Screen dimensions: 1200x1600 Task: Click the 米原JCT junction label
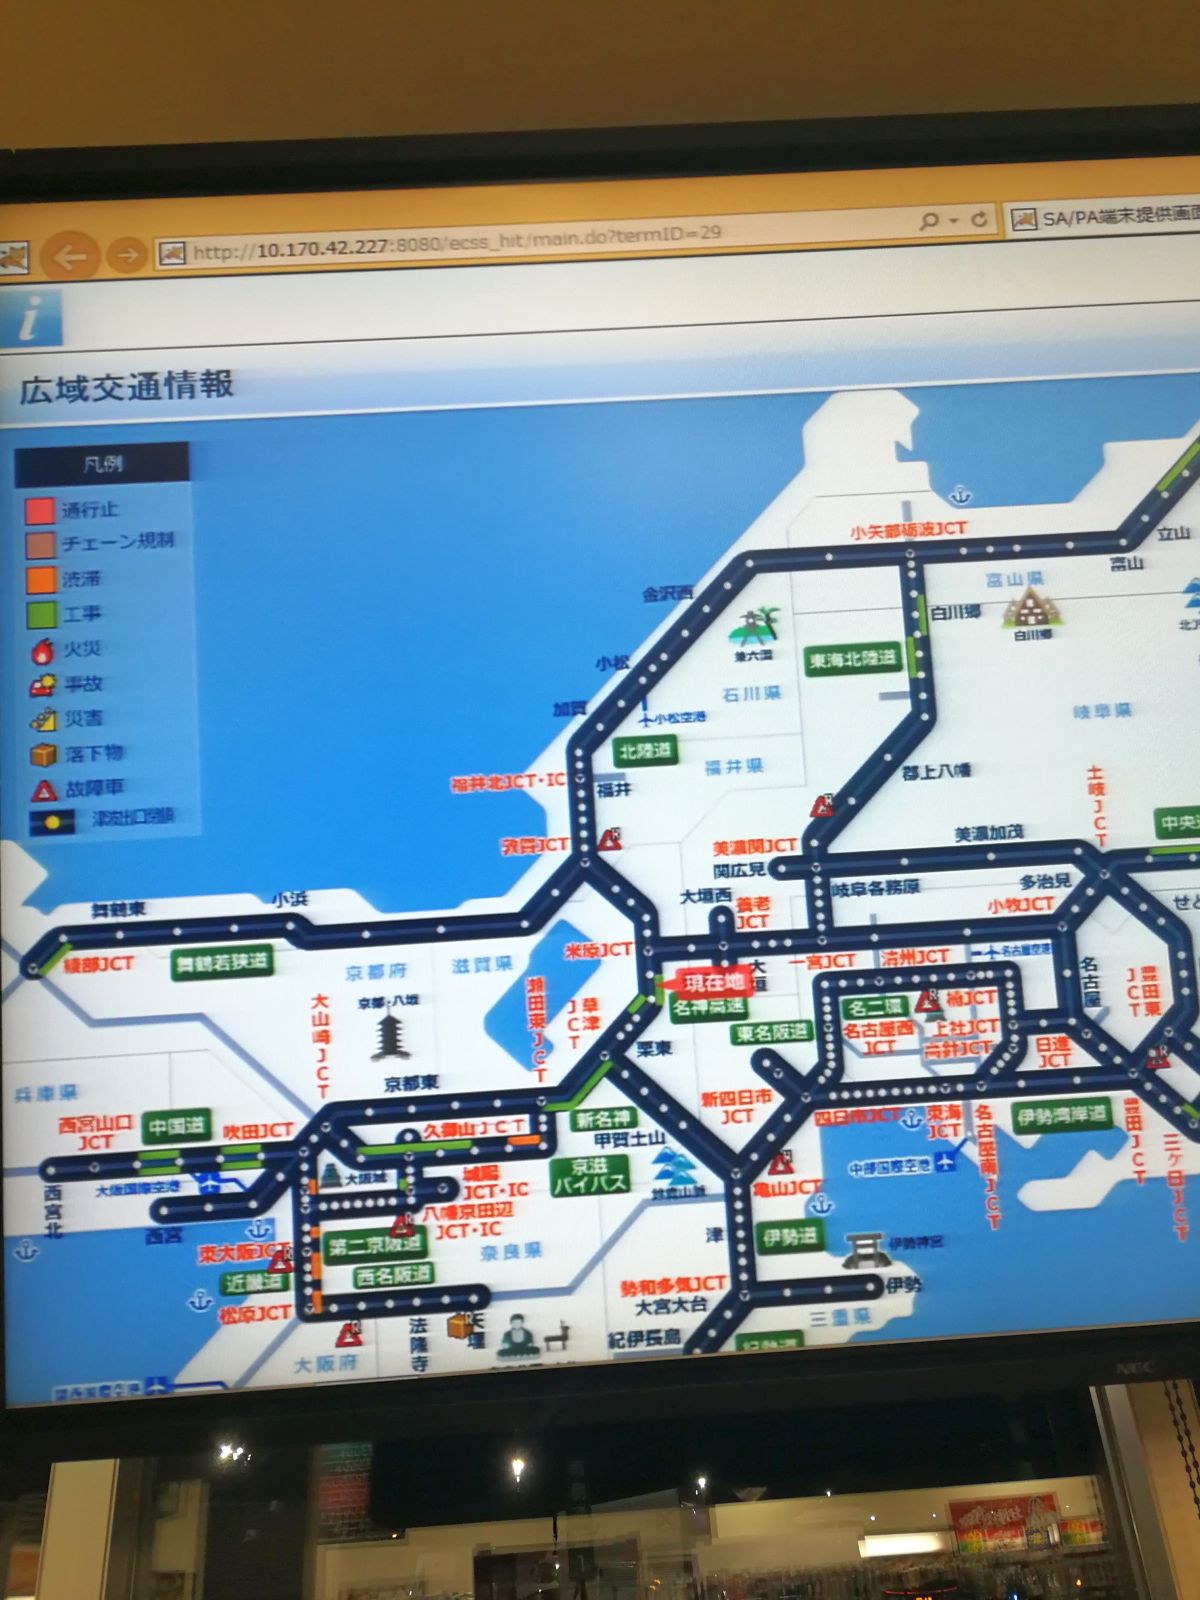point(598,950)
